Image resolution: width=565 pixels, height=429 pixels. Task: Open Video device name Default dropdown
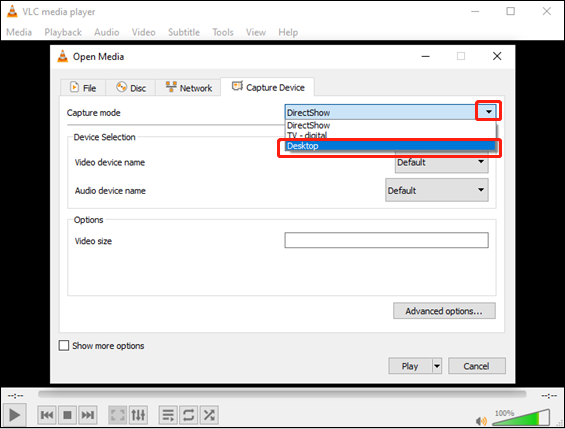(x=442, y=163)
